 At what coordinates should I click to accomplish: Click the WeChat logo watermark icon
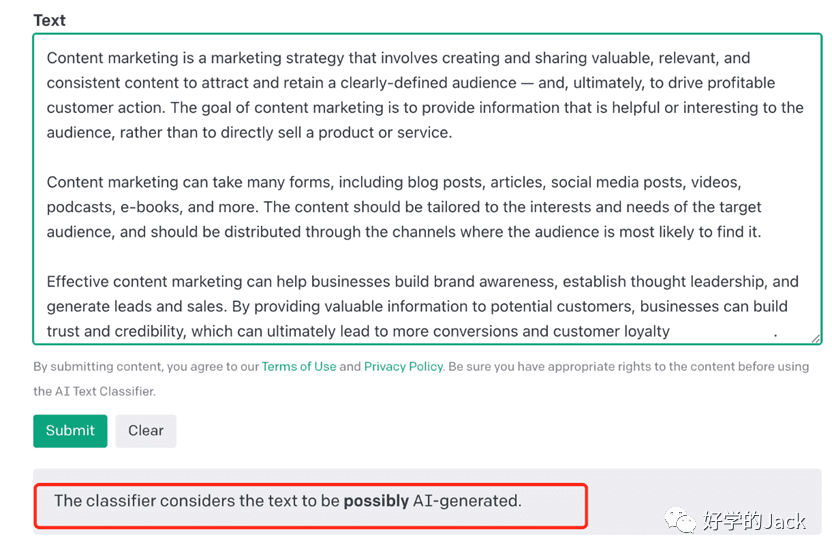pyautogui.click(x=680, y=520)
